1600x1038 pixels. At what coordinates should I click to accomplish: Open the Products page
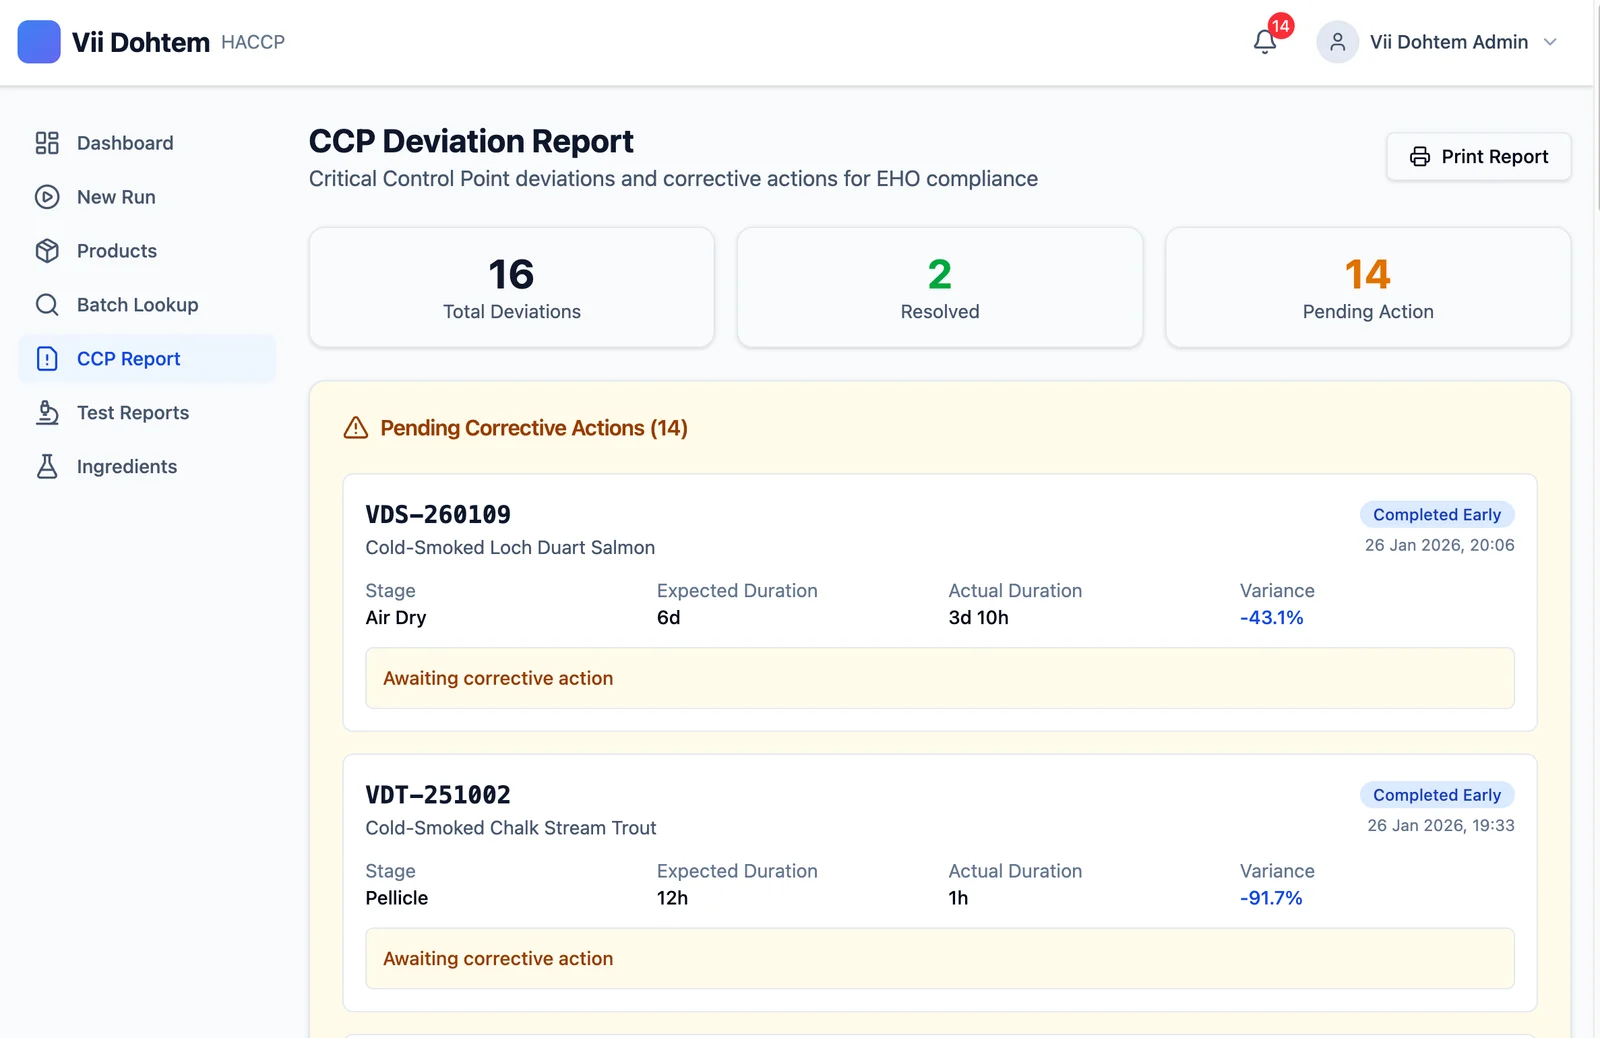(147, 251)
